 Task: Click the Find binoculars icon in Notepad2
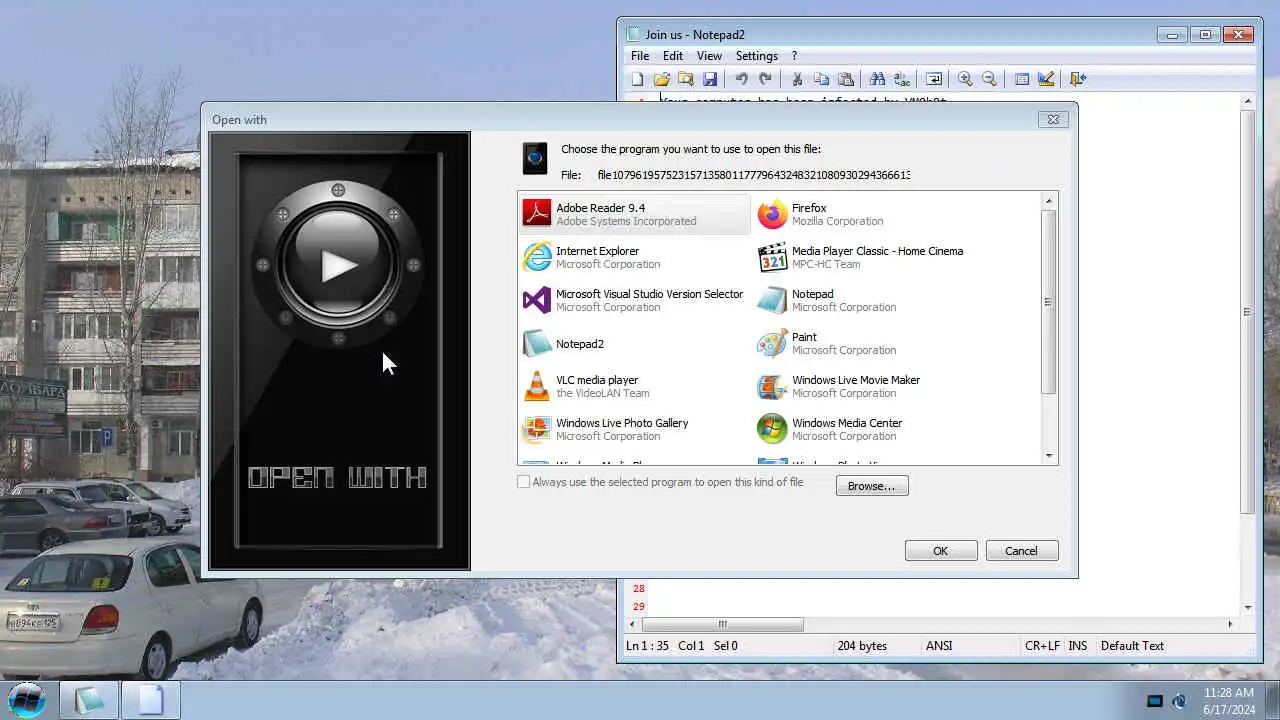[877, 79]
